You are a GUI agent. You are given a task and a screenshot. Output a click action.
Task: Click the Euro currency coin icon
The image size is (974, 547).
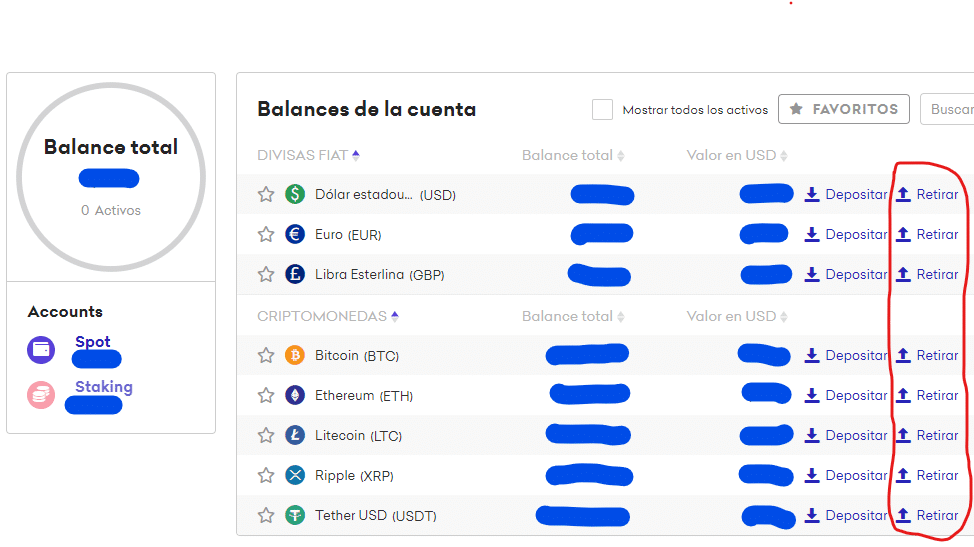tap(295, 234)
